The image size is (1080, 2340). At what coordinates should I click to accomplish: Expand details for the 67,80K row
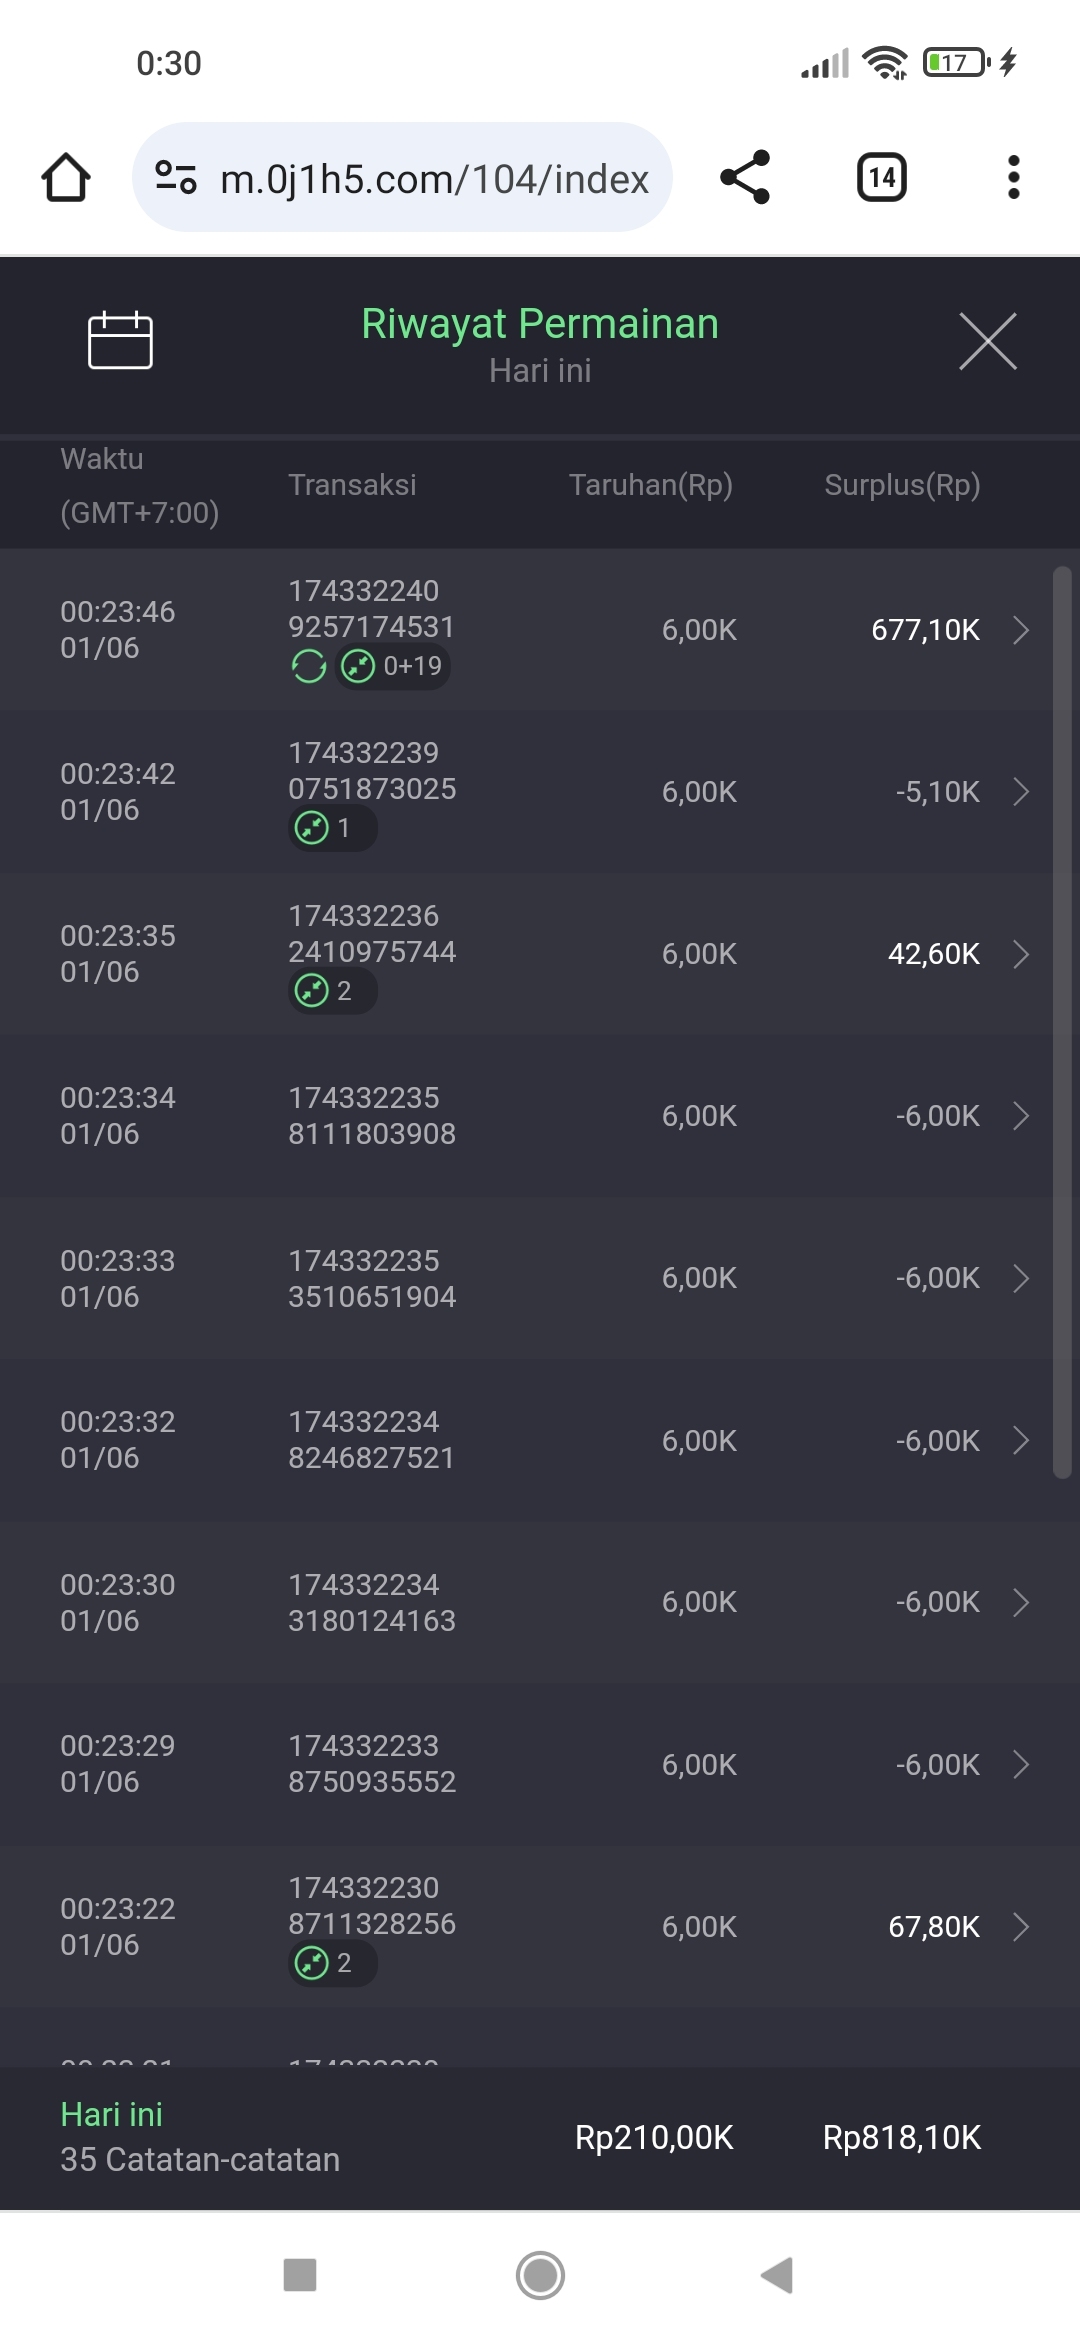1021,1927
